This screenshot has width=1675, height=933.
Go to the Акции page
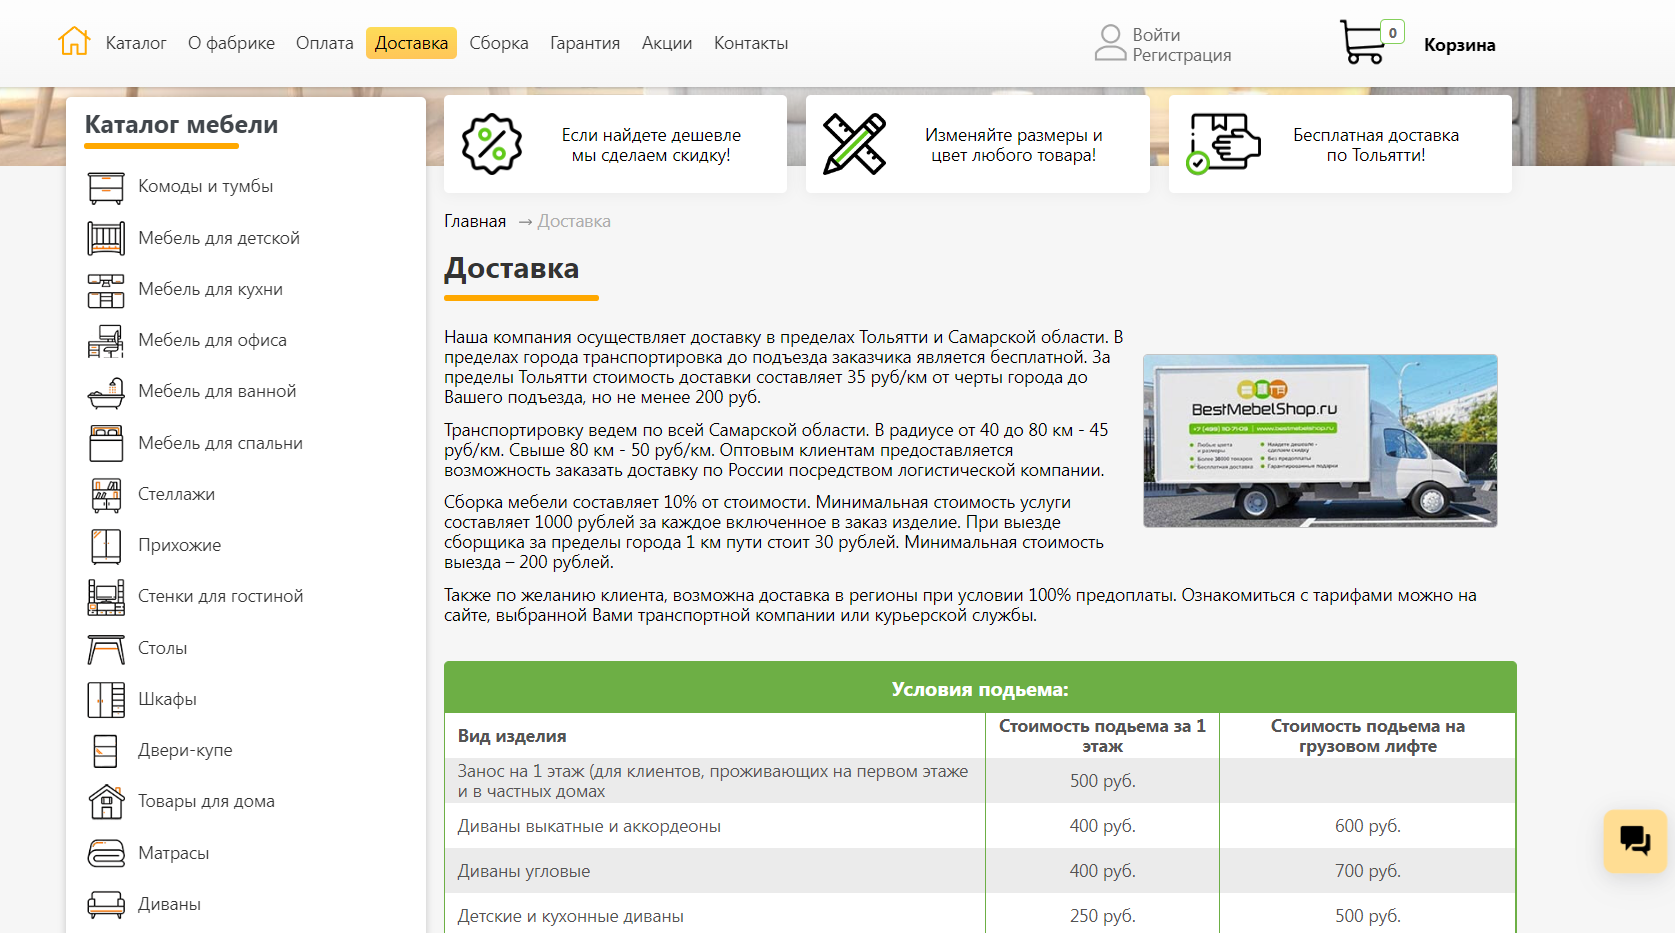(x=667, y=43)
